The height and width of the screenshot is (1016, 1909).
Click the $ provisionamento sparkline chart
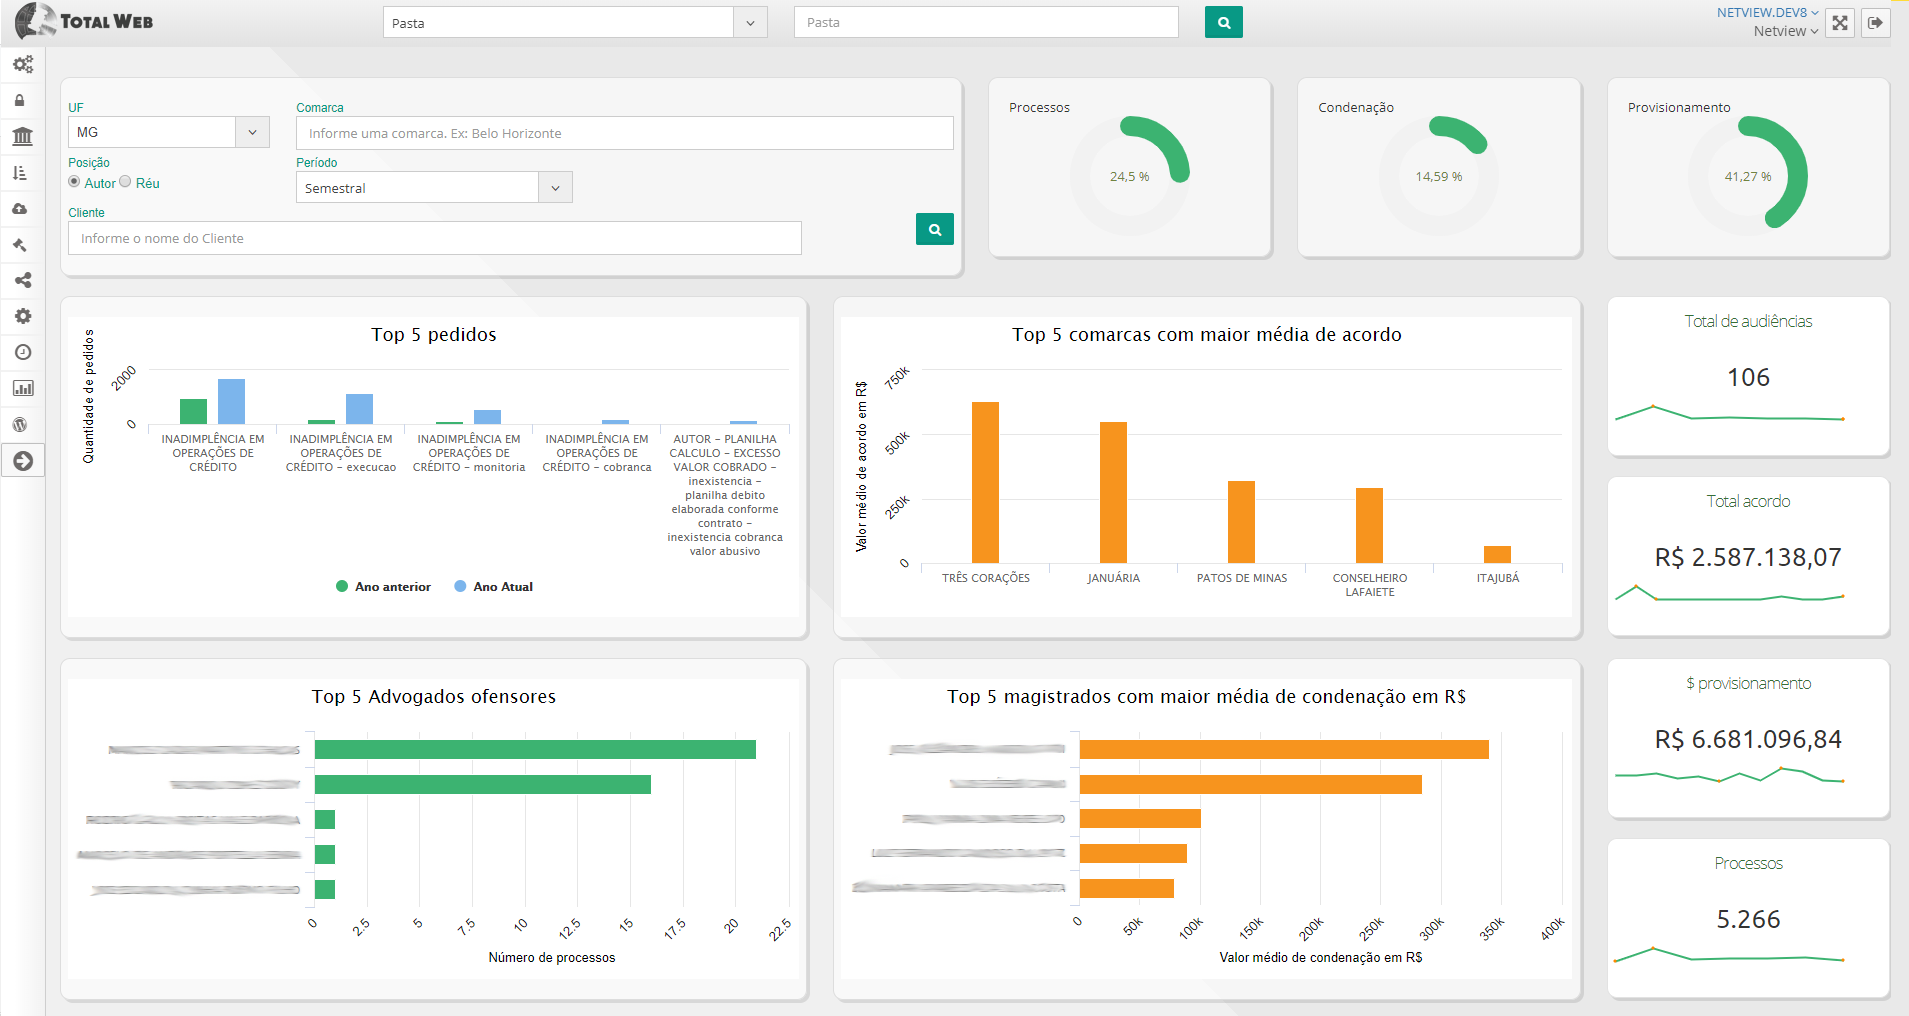click(x=1729, y=774)
